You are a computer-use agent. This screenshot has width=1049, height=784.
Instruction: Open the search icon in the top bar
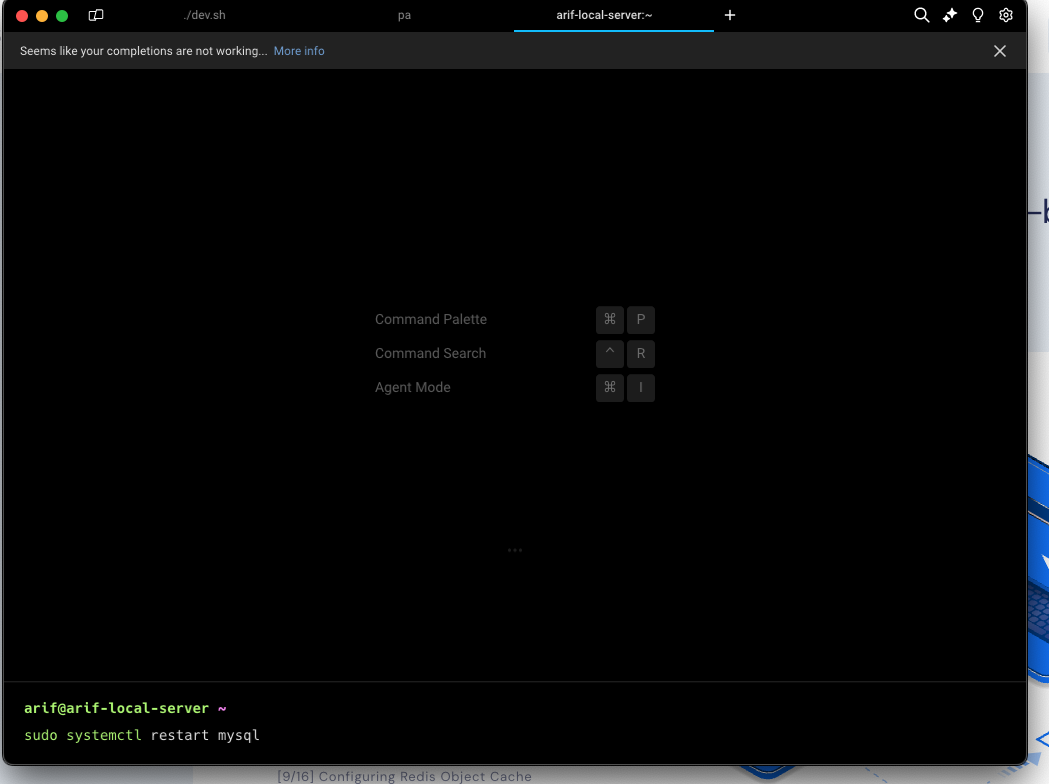coord(922,15)
